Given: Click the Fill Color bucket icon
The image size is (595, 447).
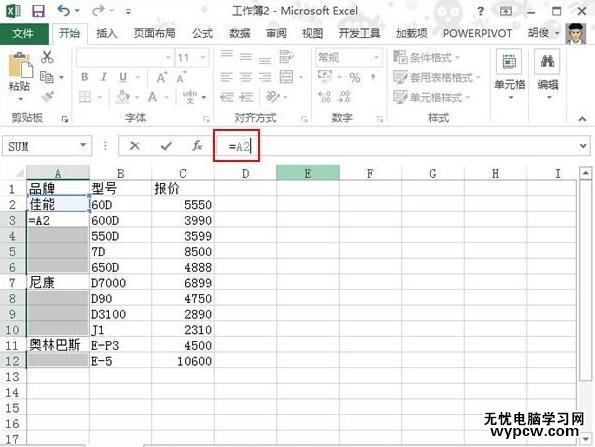Looking at the screenshot, I should pos(123,97).
